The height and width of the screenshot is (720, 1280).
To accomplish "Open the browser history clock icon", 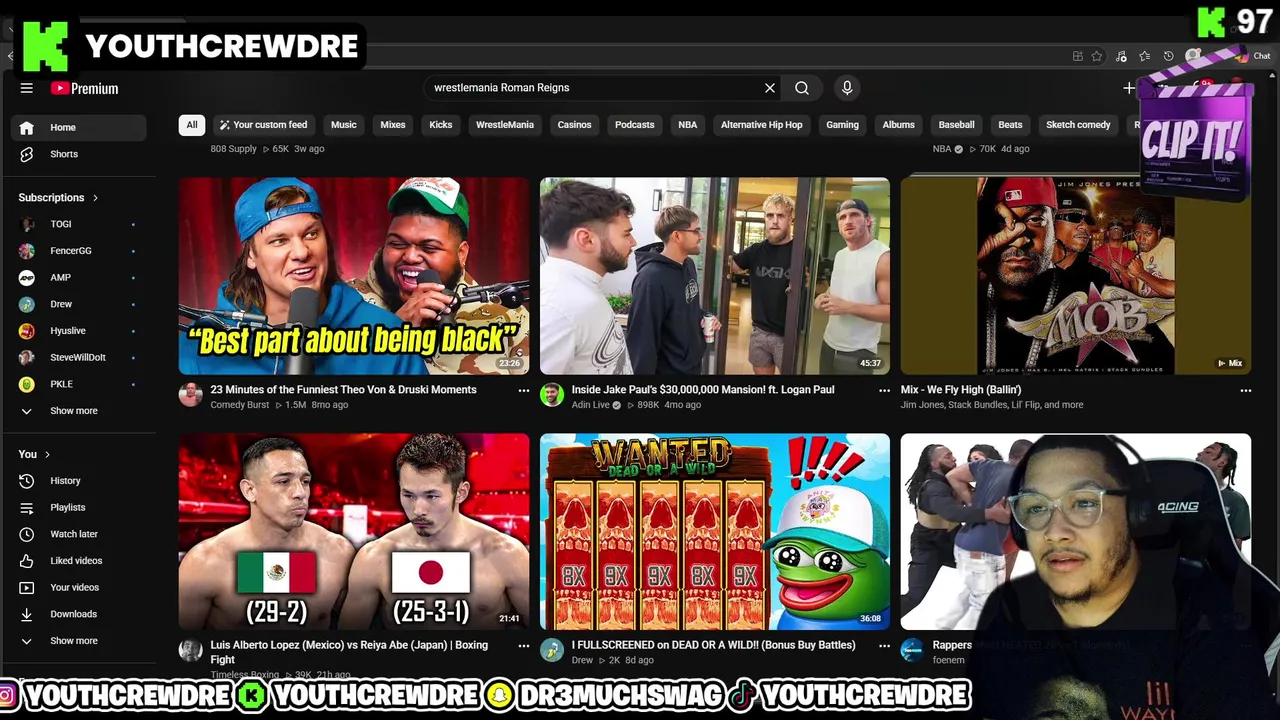I will (x=1169, y=56).
